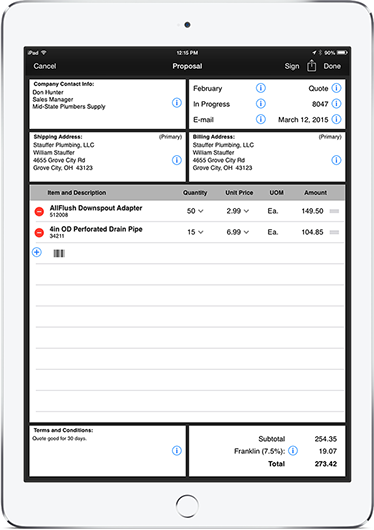Tap the Quantity column header
The width and height of the screenshot is (374, 530).
195,193
